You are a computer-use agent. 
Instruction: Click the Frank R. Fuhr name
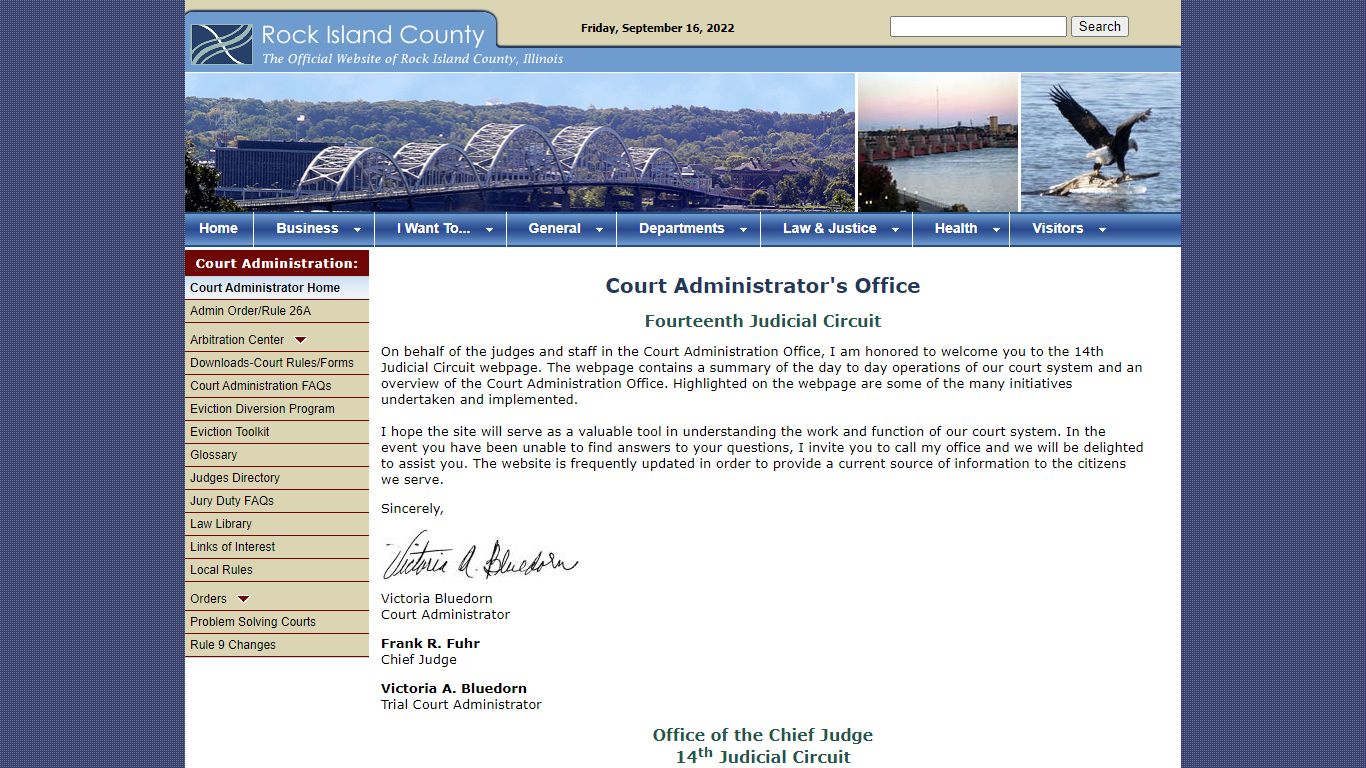coord(430,643)
